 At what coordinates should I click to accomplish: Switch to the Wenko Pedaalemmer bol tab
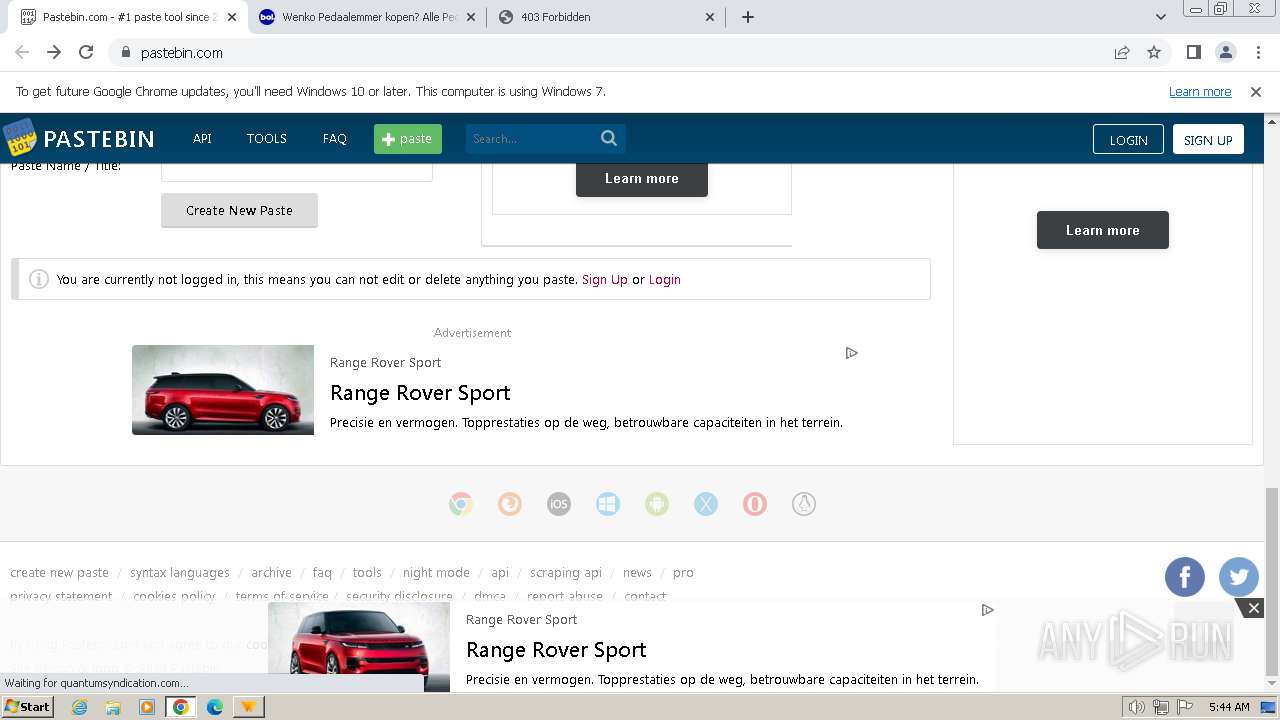click(x=369, y=17)
